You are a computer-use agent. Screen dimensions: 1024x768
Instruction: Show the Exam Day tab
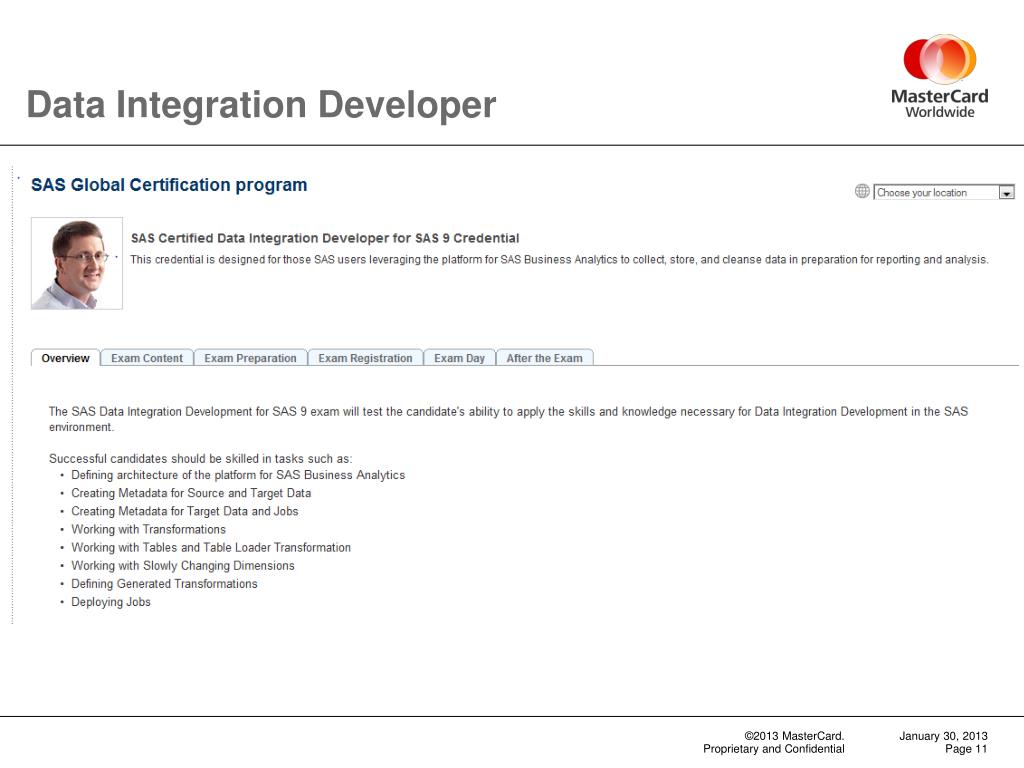pos(460,358)
